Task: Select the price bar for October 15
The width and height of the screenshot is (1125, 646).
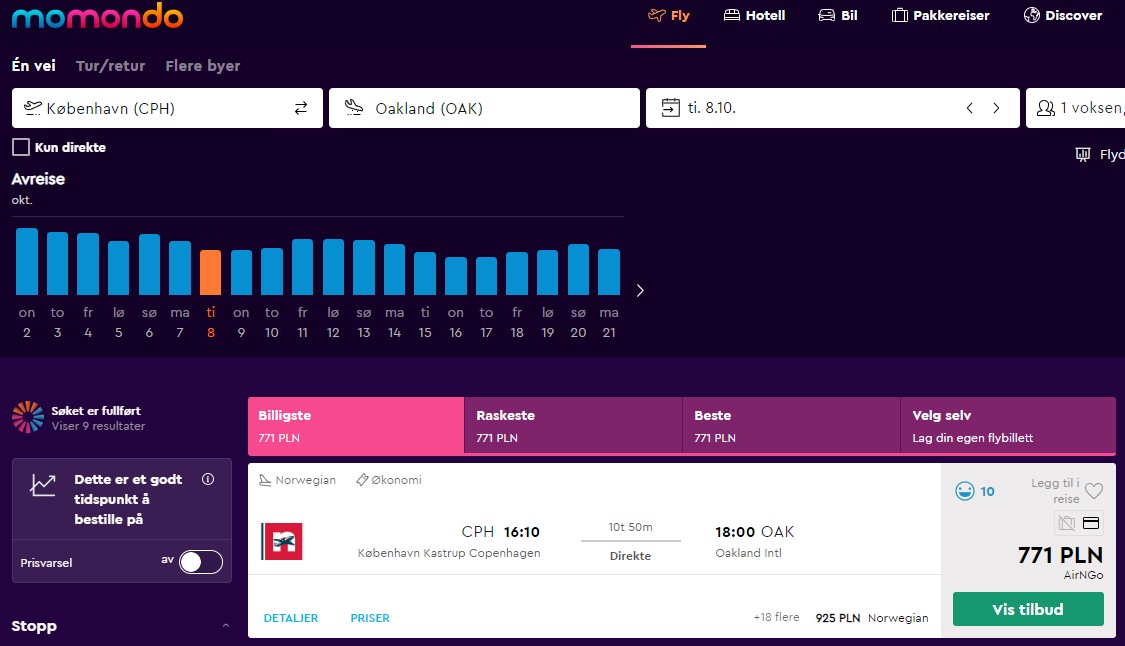Action: 425,273
